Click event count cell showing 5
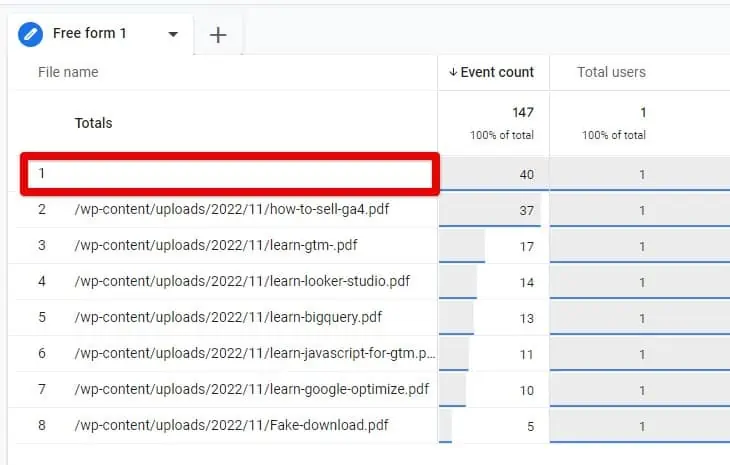 tap(494, 426)
